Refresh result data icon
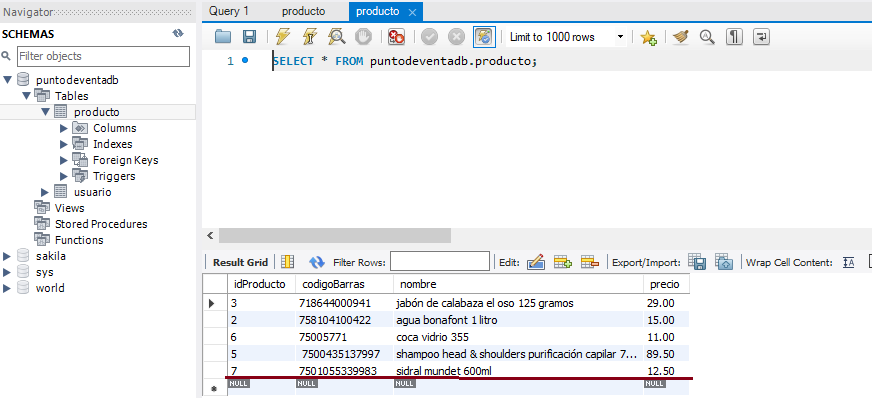This screenshot has width=872, height=398. pyautogui.click(x=317, y=262)
